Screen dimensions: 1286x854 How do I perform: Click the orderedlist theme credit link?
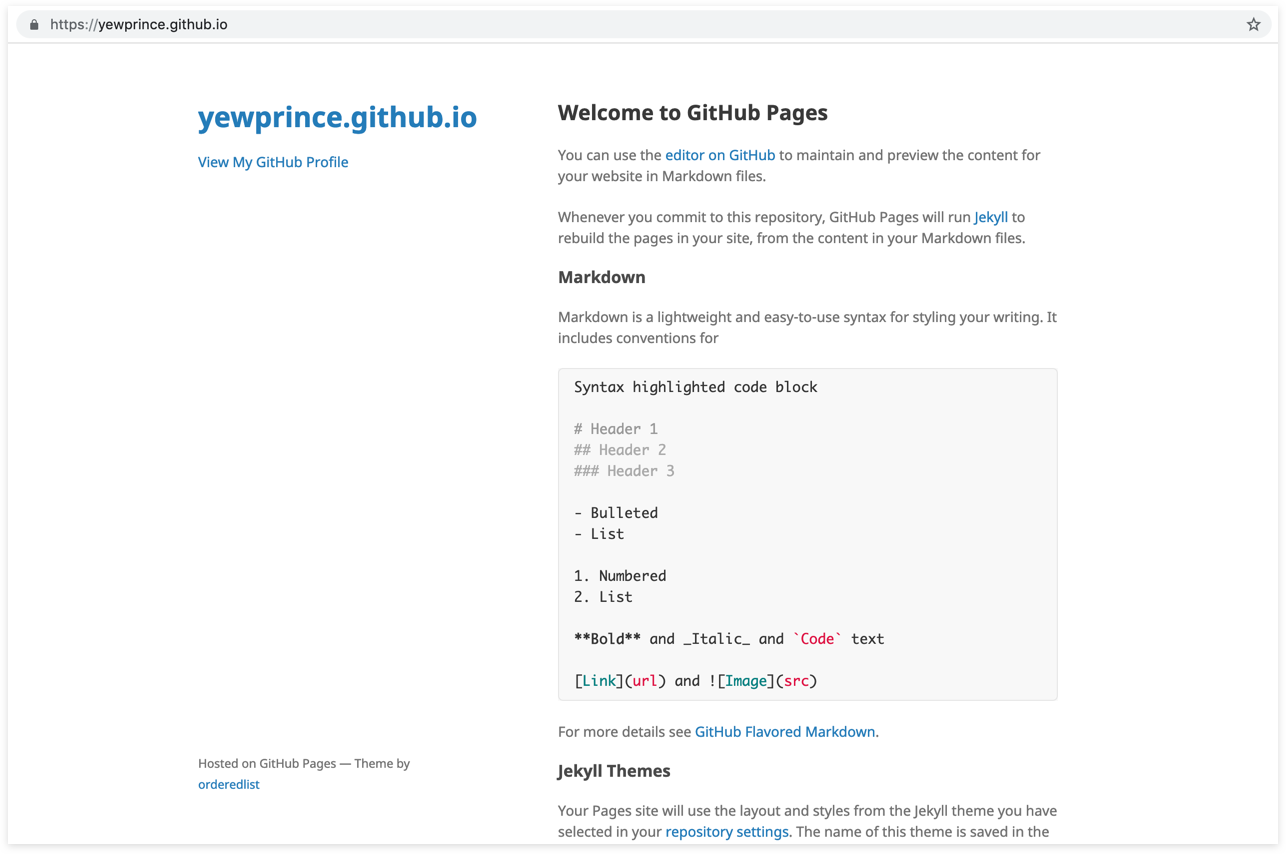(x=228, y=784)
